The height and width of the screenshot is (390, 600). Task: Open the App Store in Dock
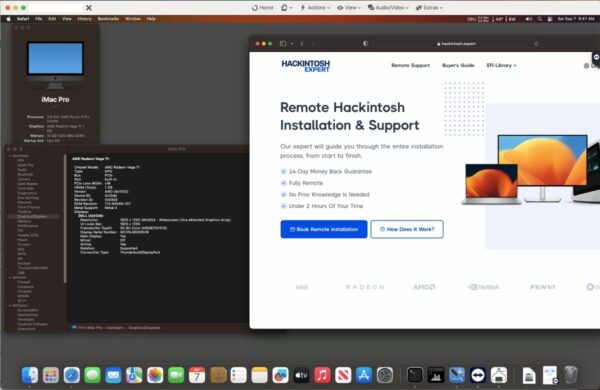364,375
